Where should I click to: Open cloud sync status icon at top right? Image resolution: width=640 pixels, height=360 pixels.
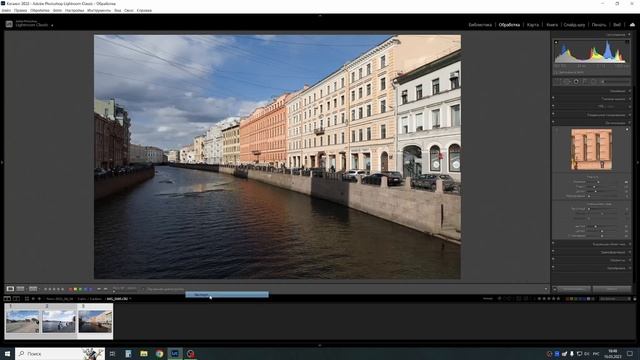pos(632,24)
